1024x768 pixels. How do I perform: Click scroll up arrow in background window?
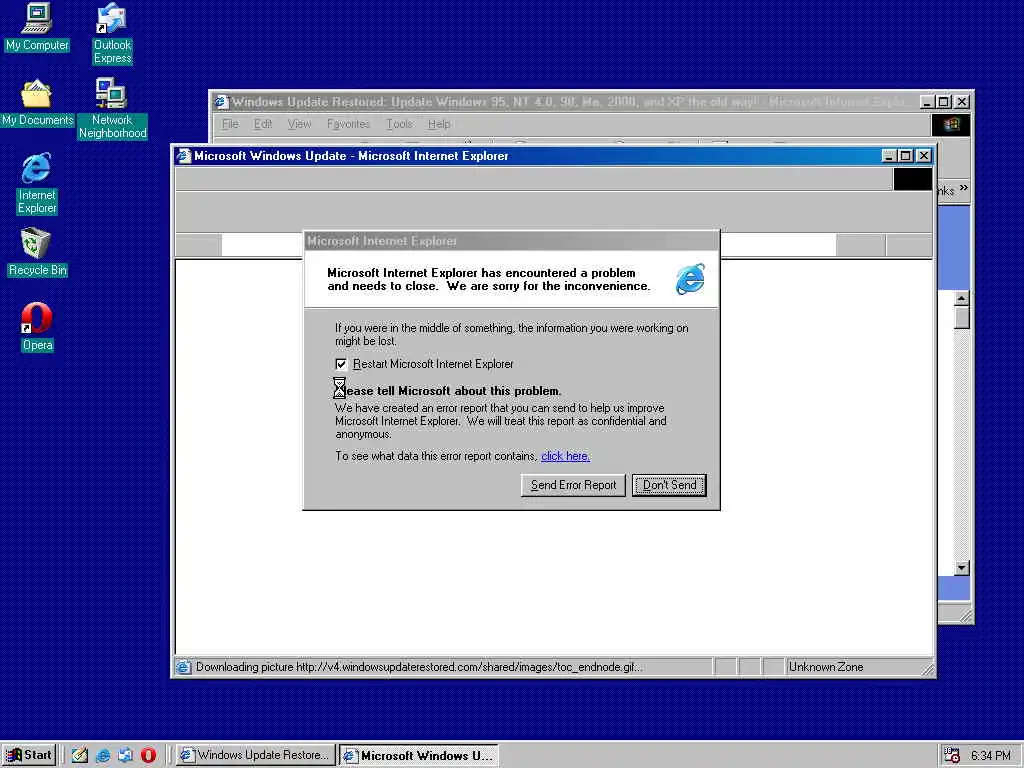coord(961,298)
